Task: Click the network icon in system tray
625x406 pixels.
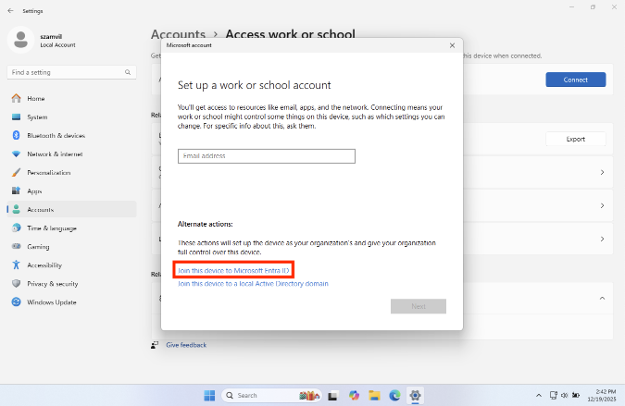Action: point(553,395)
